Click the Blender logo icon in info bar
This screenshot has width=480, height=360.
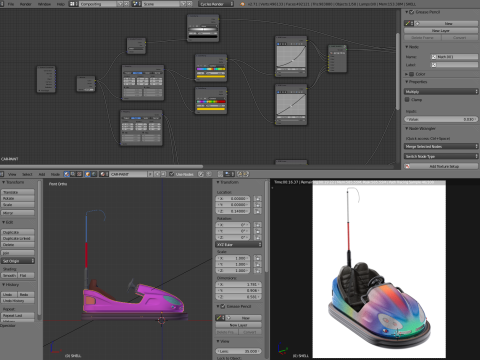242,4
